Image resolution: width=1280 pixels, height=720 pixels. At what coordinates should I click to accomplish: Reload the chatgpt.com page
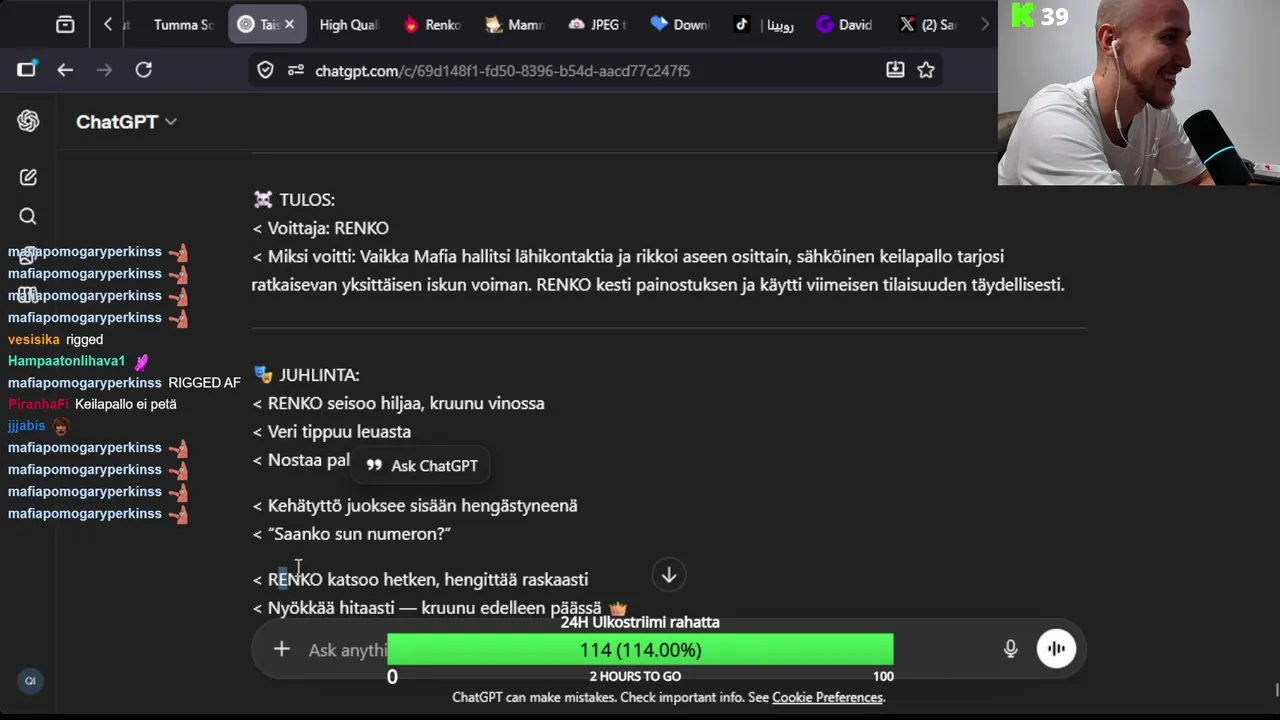click(x=144, y=70)
